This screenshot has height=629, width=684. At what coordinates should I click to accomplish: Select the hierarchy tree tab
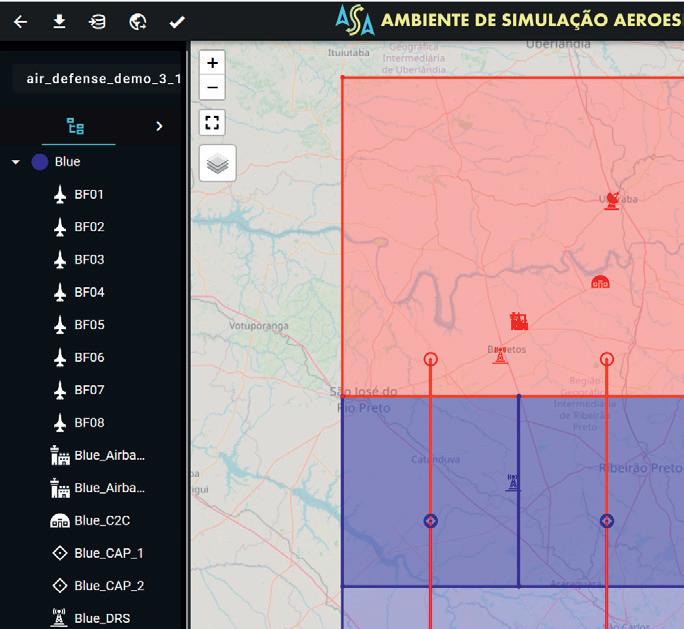75,126
